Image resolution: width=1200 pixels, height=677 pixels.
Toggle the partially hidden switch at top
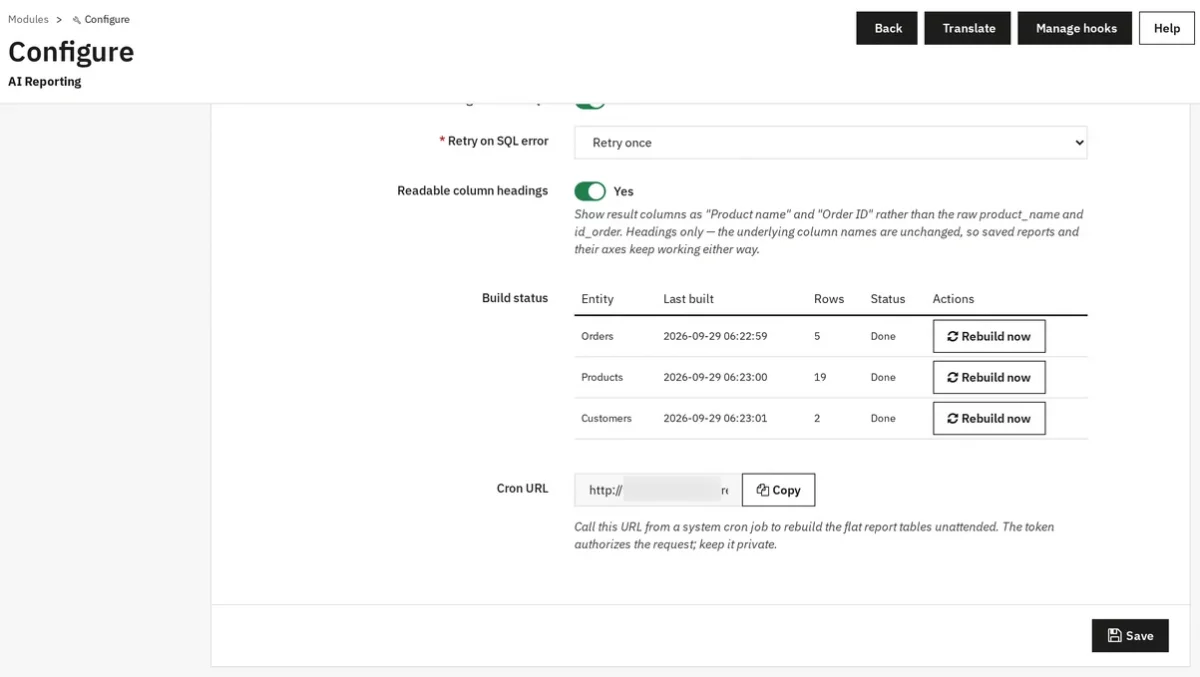[590, 104]
